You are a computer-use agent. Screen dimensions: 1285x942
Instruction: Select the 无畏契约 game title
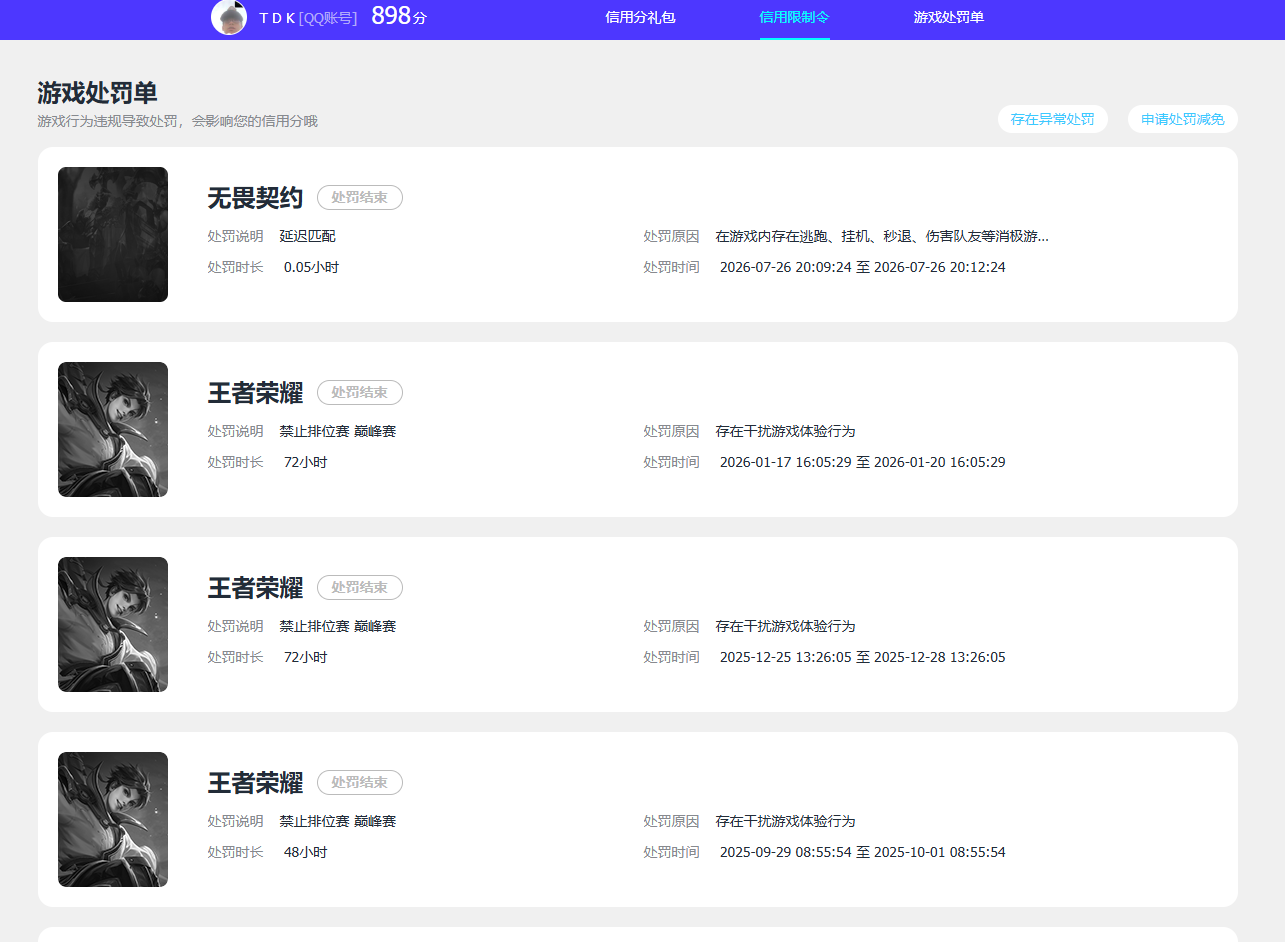coord(255,198)
